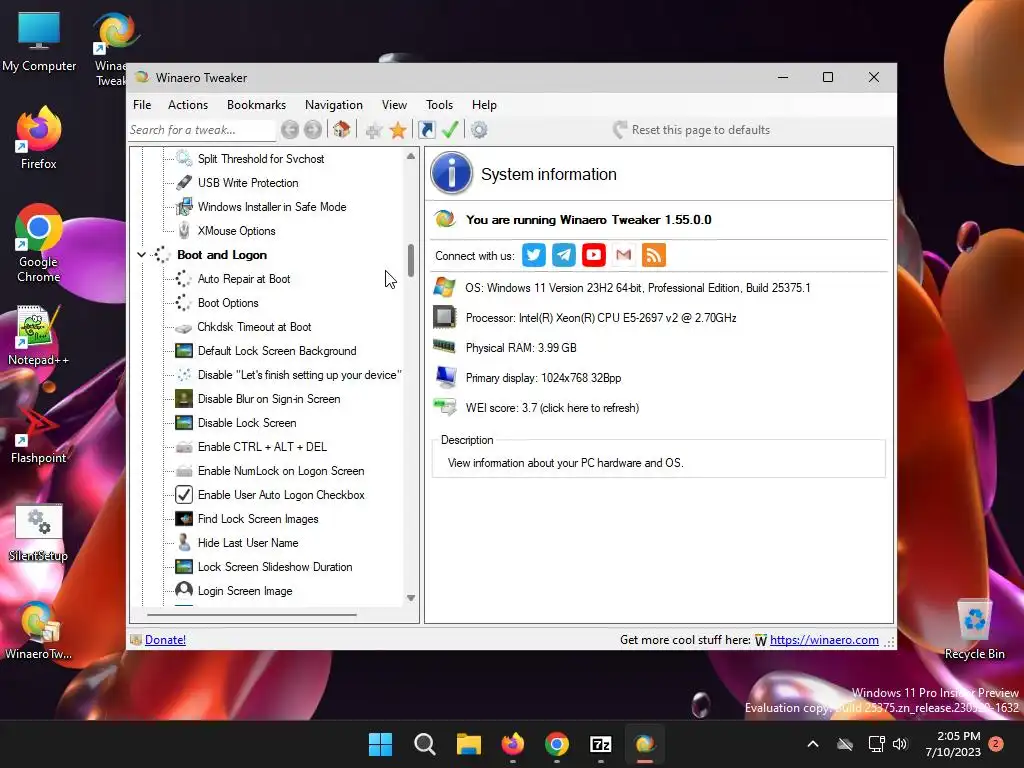Click the tree scroll up arrow
Viewport: 1024px width, 768px height.
tap(411, 156)
